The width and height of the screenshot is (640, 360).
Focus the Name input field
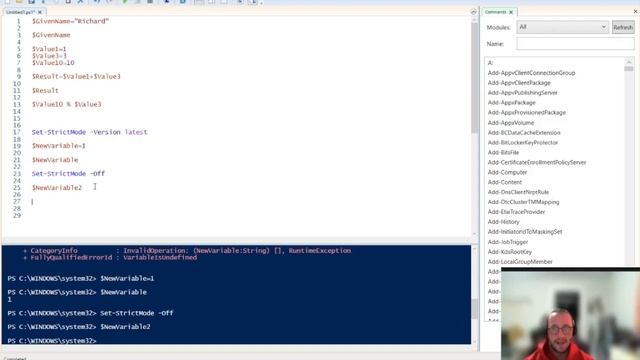[575, 44]
